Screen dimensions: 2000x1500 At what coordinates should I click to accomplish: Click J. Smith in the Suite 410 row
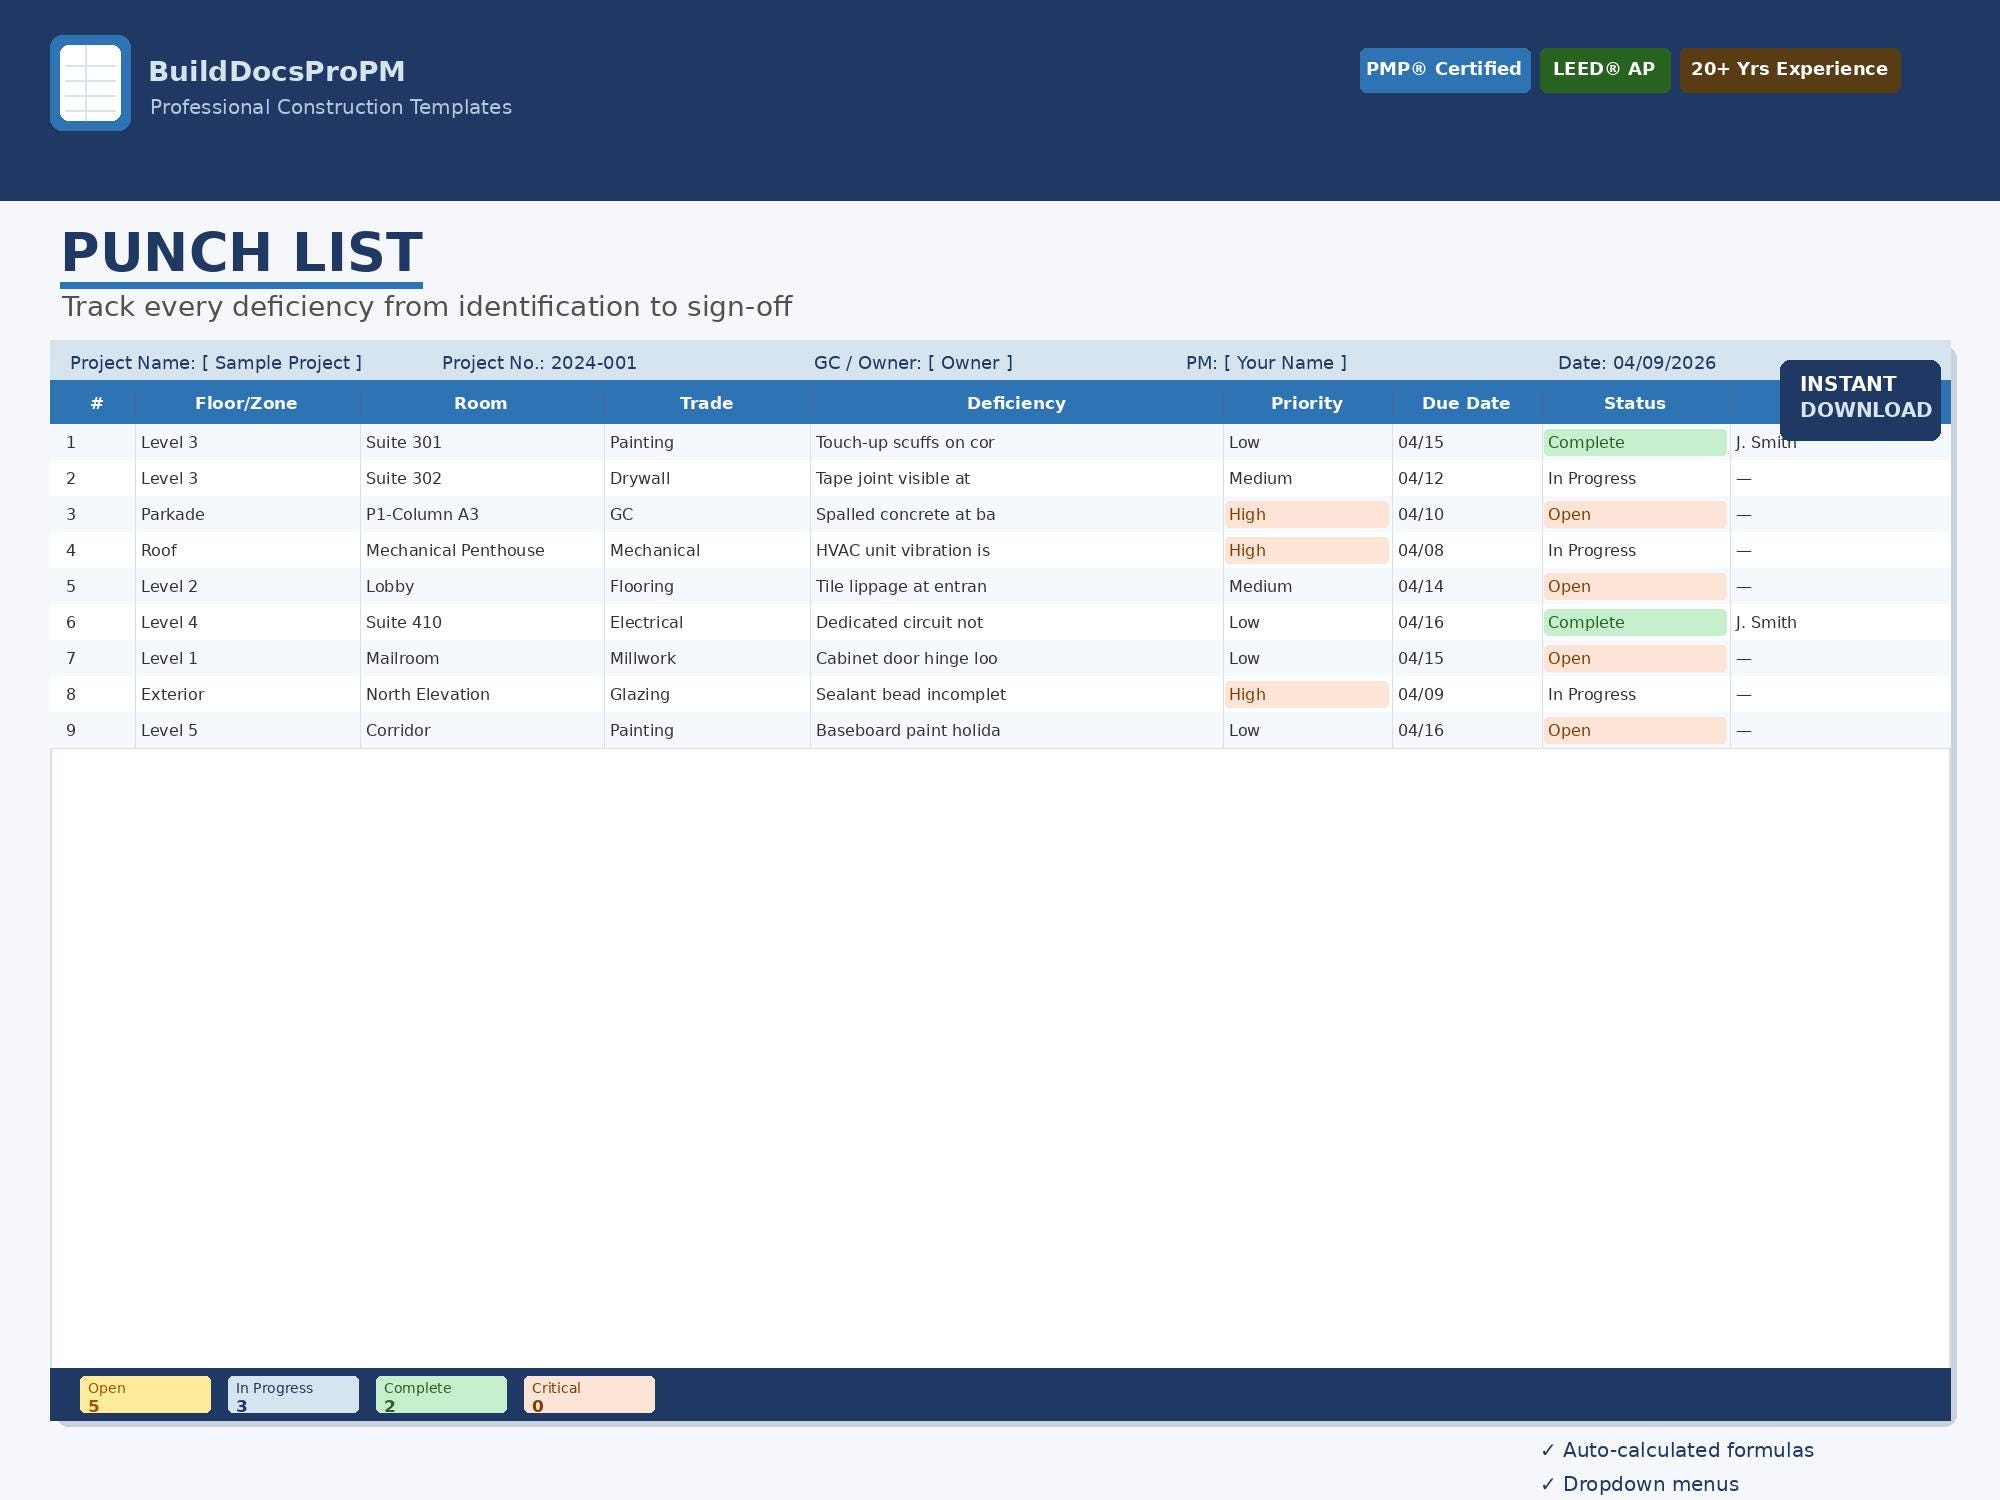[1766, 622]
